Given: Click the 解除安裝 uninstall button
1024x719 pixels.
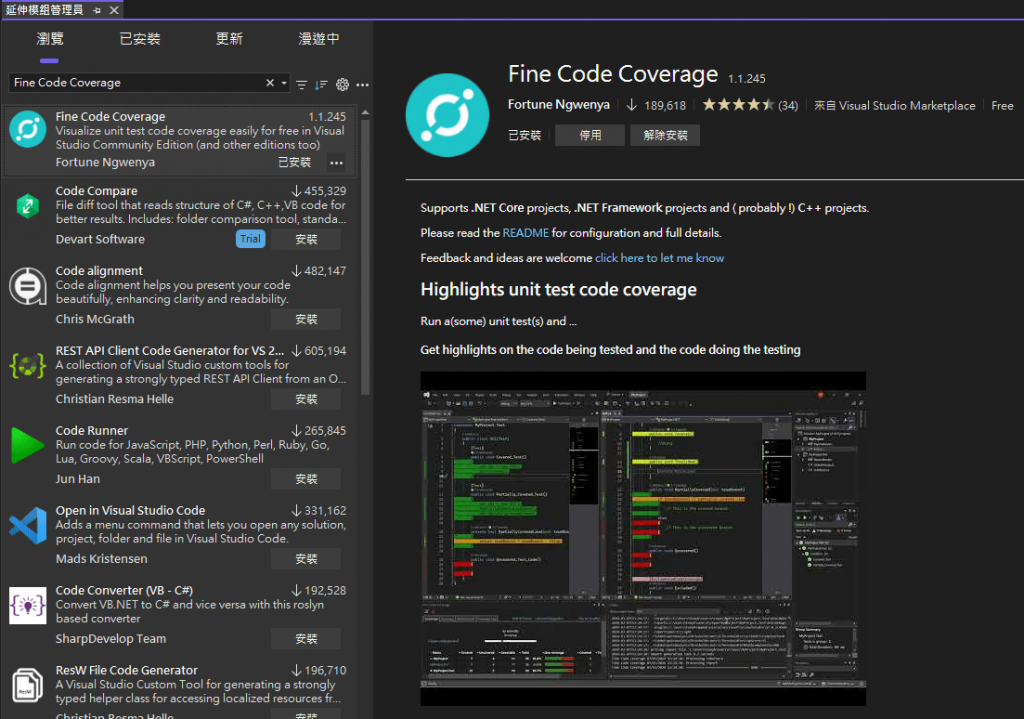Looking at the screenshot, I should 665,135.
